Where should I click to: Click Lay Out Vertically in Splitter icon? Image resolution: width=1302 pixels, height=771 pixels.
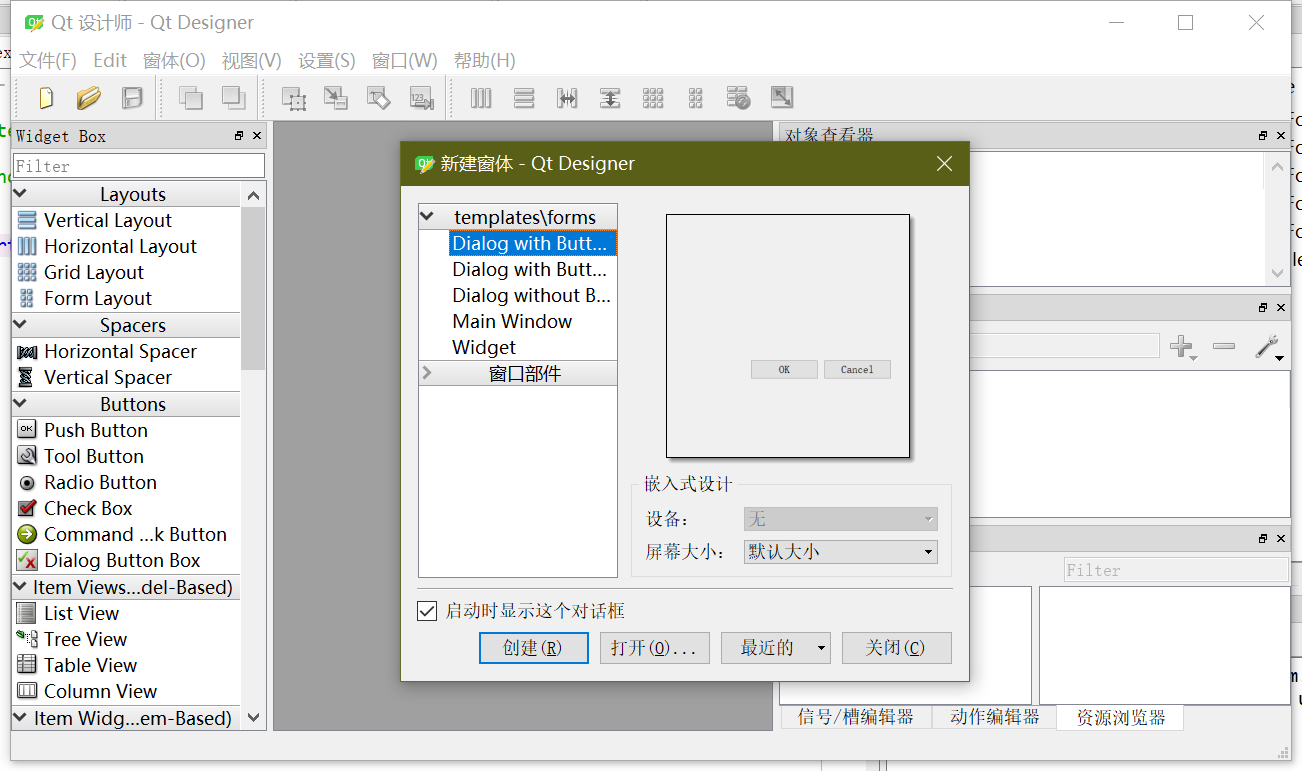[x=610, y=97]
